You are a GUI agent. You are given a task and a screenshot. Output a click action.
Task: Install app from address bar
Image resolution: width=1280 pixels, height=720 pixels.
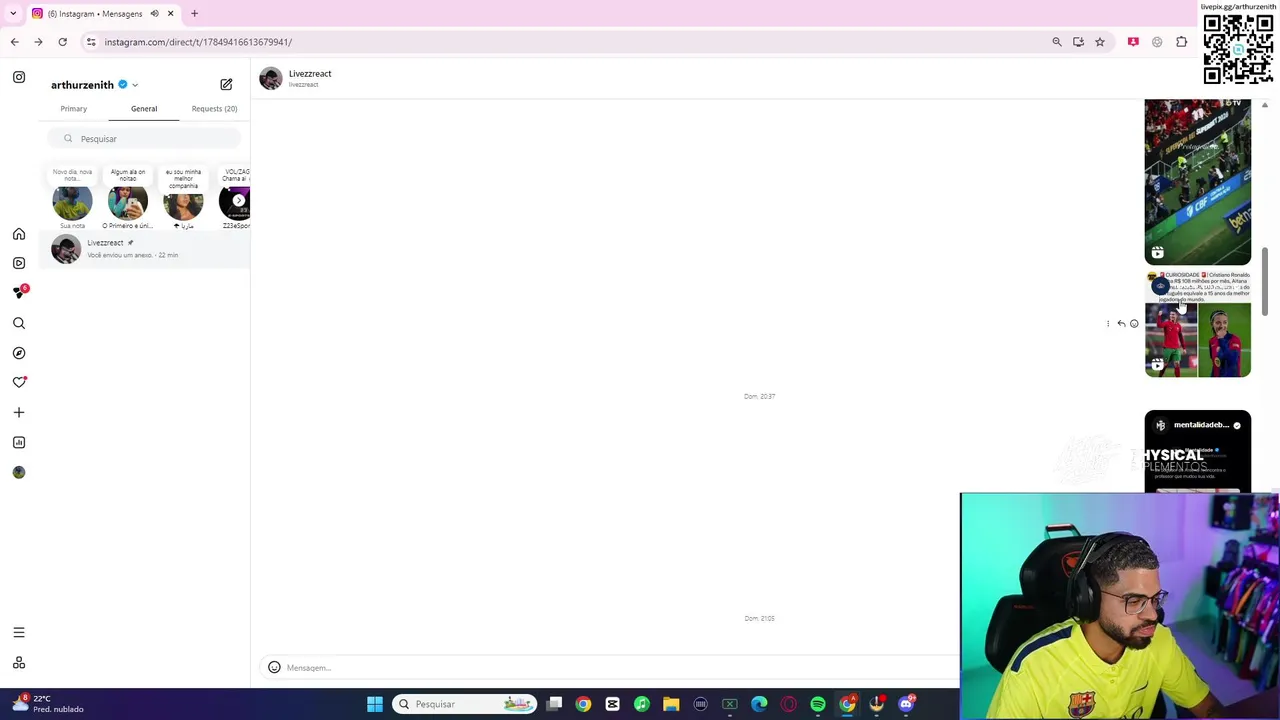(x=1078, y=42)
